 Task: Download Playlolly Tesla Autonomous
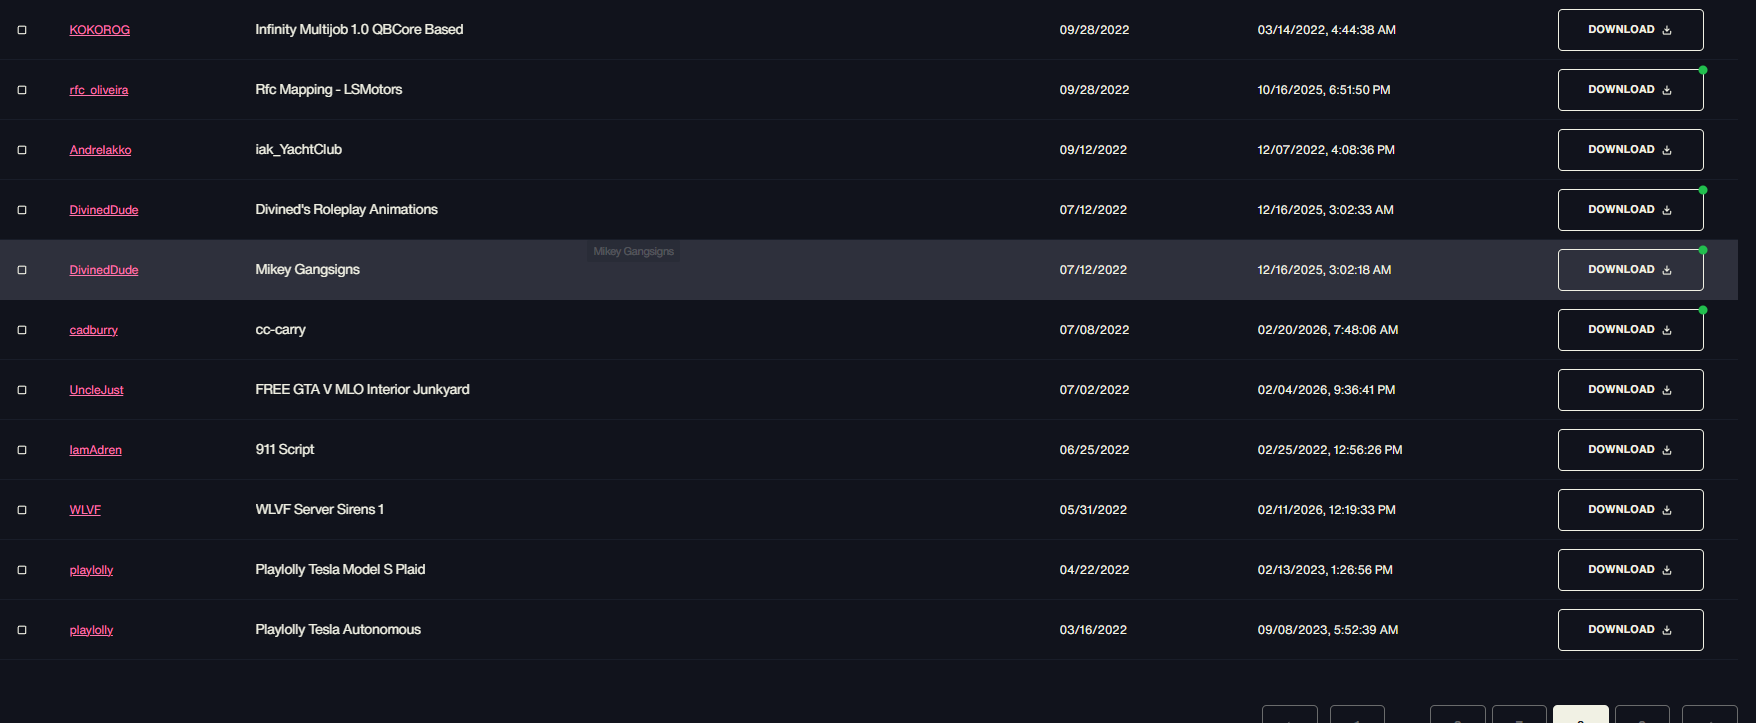[1630, 630]
